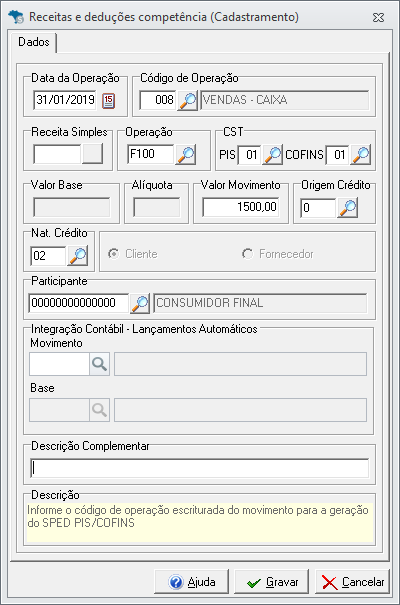The image size is (400, 605).
Task: Click the Participante code input field
Action: 79,303
